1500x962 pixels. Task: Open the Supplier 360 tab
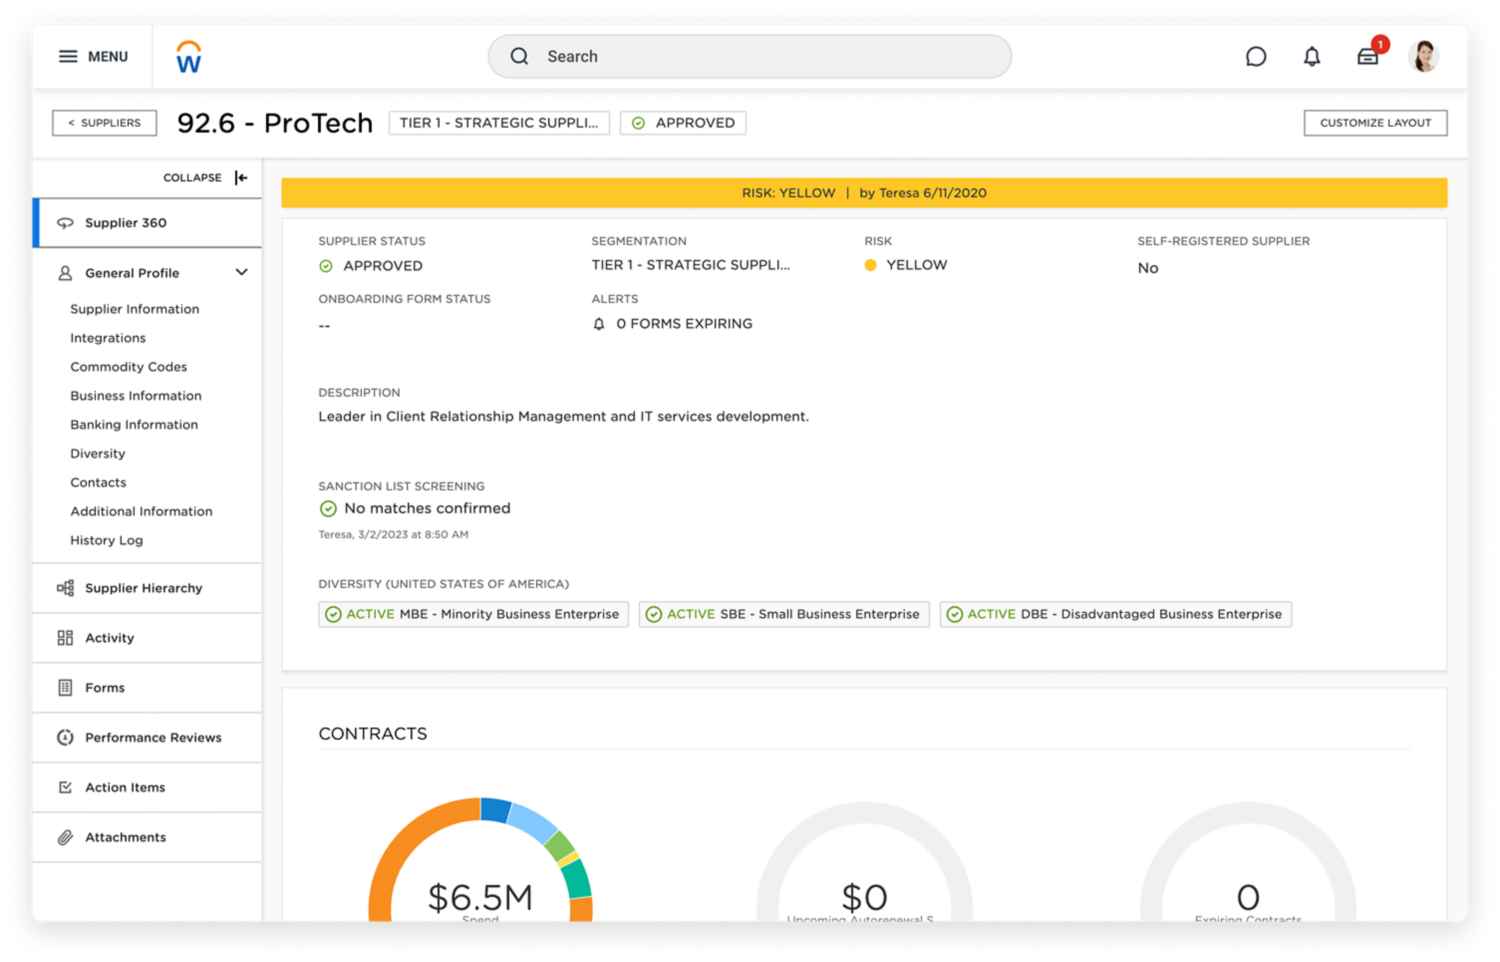126,223
